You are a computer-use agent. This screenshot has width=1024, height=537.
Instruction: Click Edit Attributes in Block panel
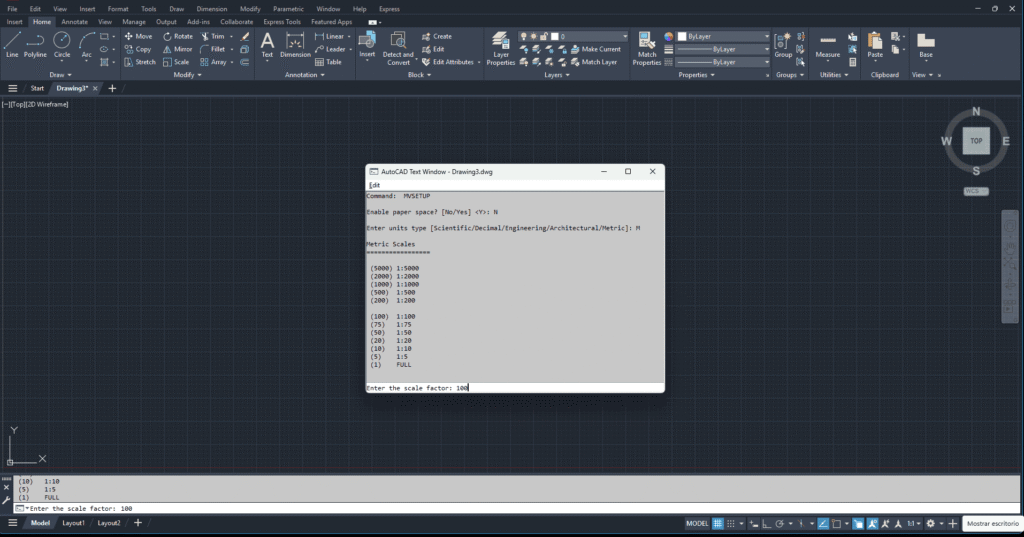[x=448, y=62]
